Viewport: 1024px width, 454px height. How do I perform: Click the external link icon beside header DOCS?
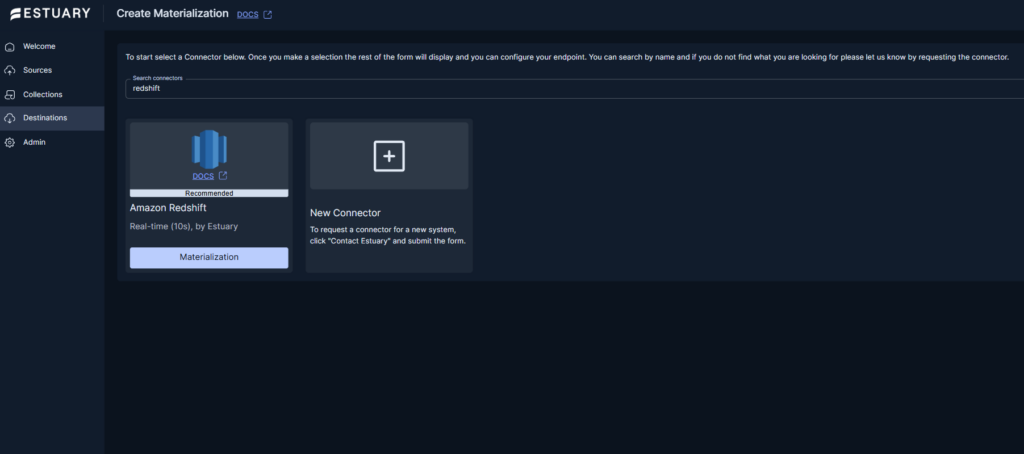268,14
